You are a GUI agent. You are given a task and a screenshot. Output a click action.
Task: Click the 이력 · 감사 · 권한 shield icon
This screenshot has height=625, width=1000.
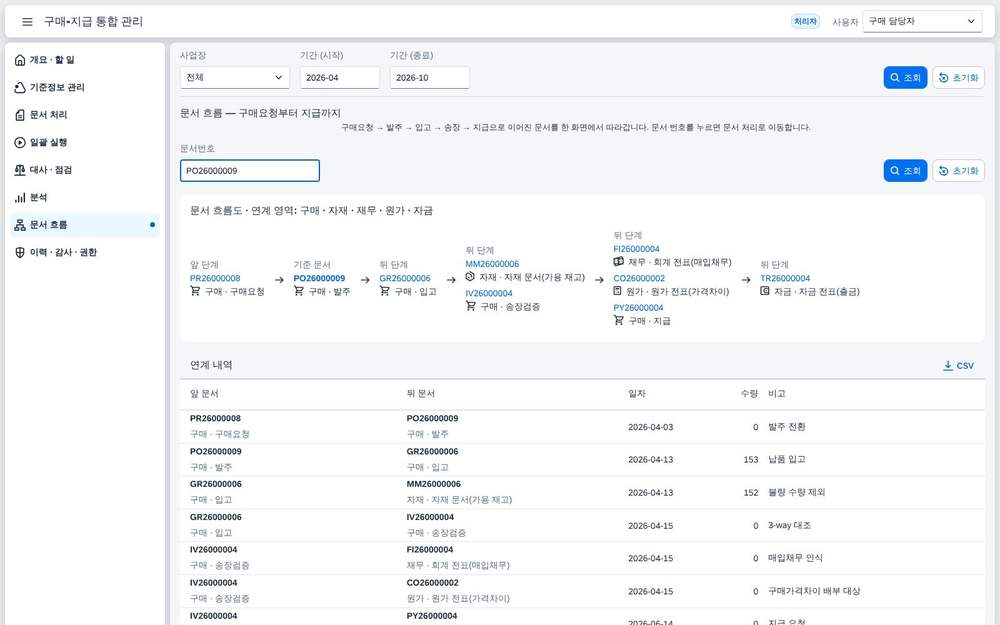(x=20, y=253)
